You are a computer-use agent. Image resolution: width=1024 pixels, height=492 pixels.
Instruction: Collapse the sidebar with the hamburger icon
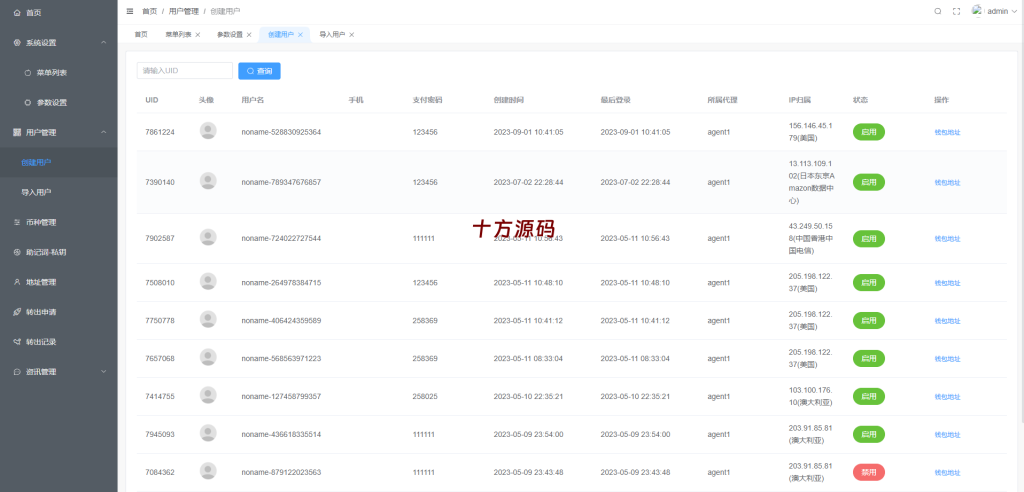tap(129, 11)
